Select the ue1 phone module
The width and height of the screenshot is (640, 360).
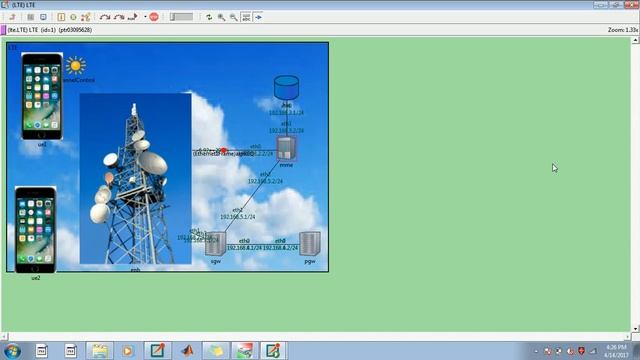42,96
